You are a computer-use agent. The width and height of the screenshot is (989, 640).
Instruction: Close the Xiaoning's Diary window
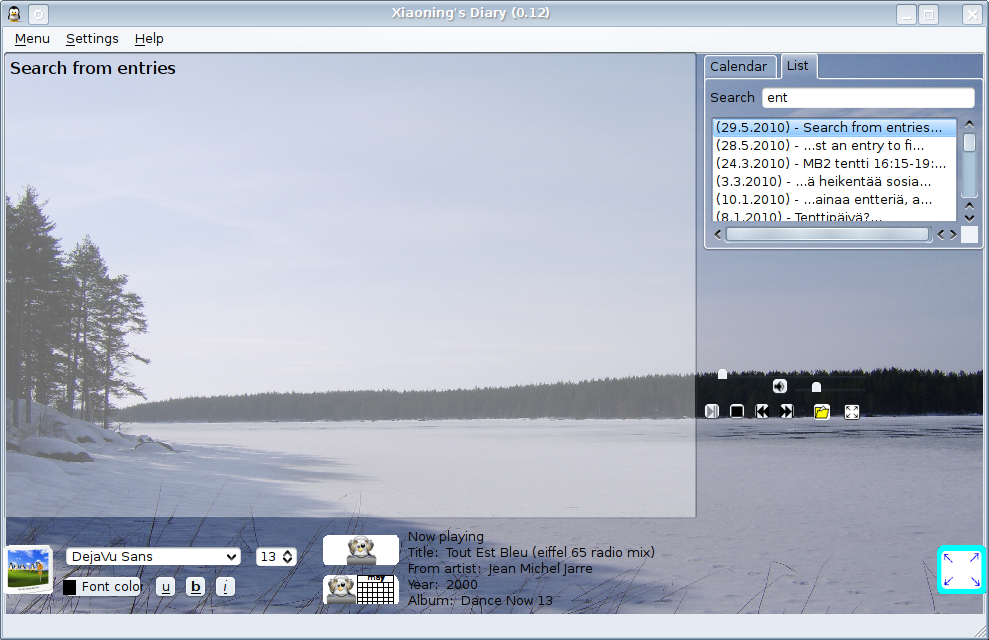pos(972,14)
